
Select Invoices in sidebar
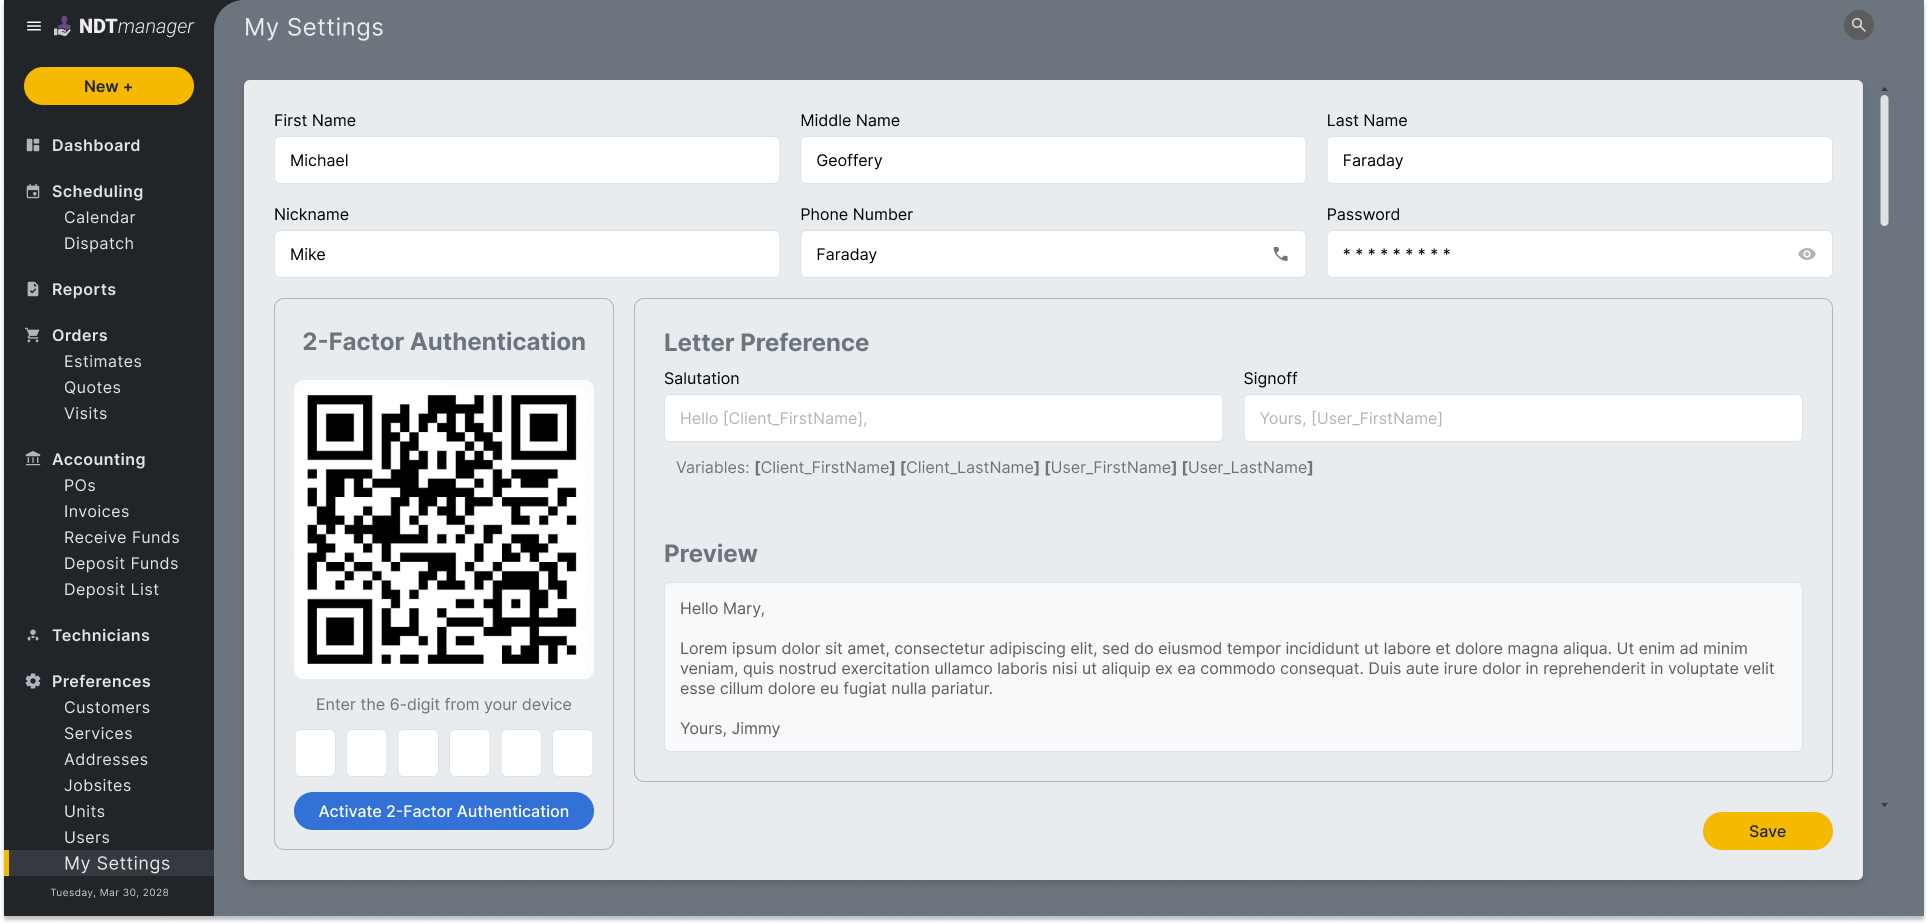(x=97, y=511)
